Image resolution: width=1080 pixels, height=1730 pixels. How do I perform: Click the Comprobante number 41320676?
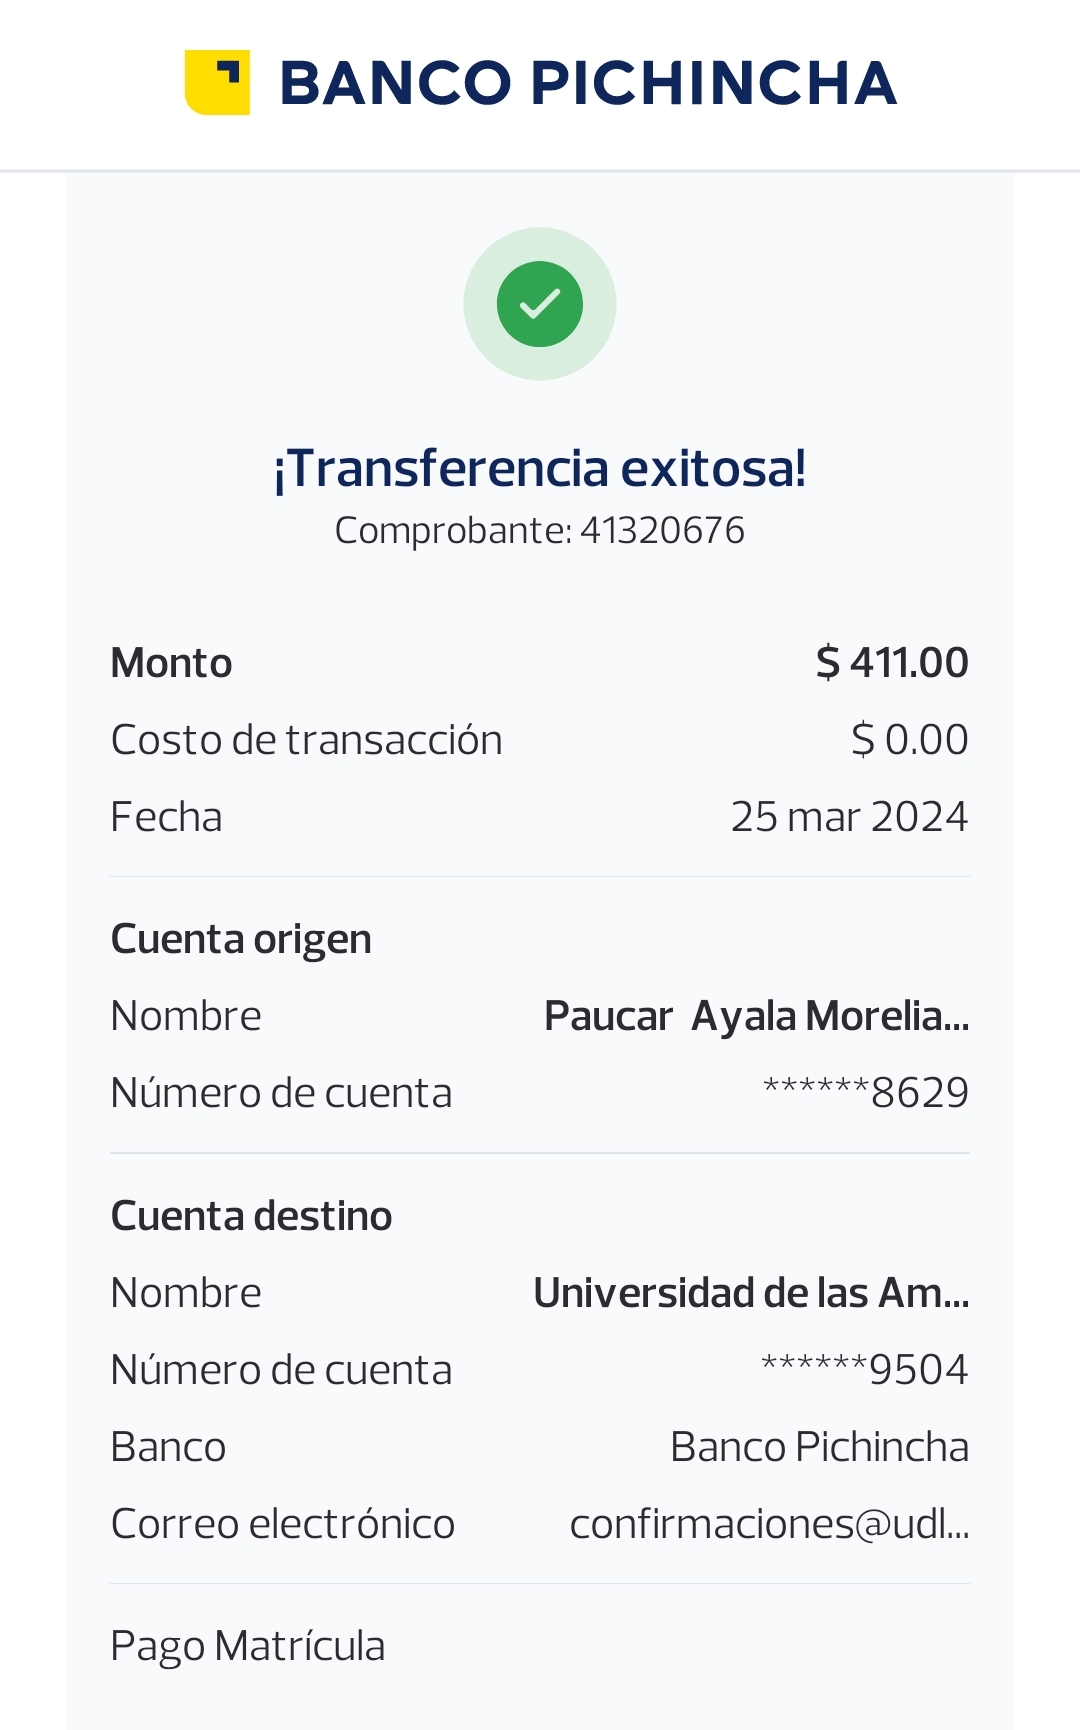pyautogui.click(x=662, y=531)
